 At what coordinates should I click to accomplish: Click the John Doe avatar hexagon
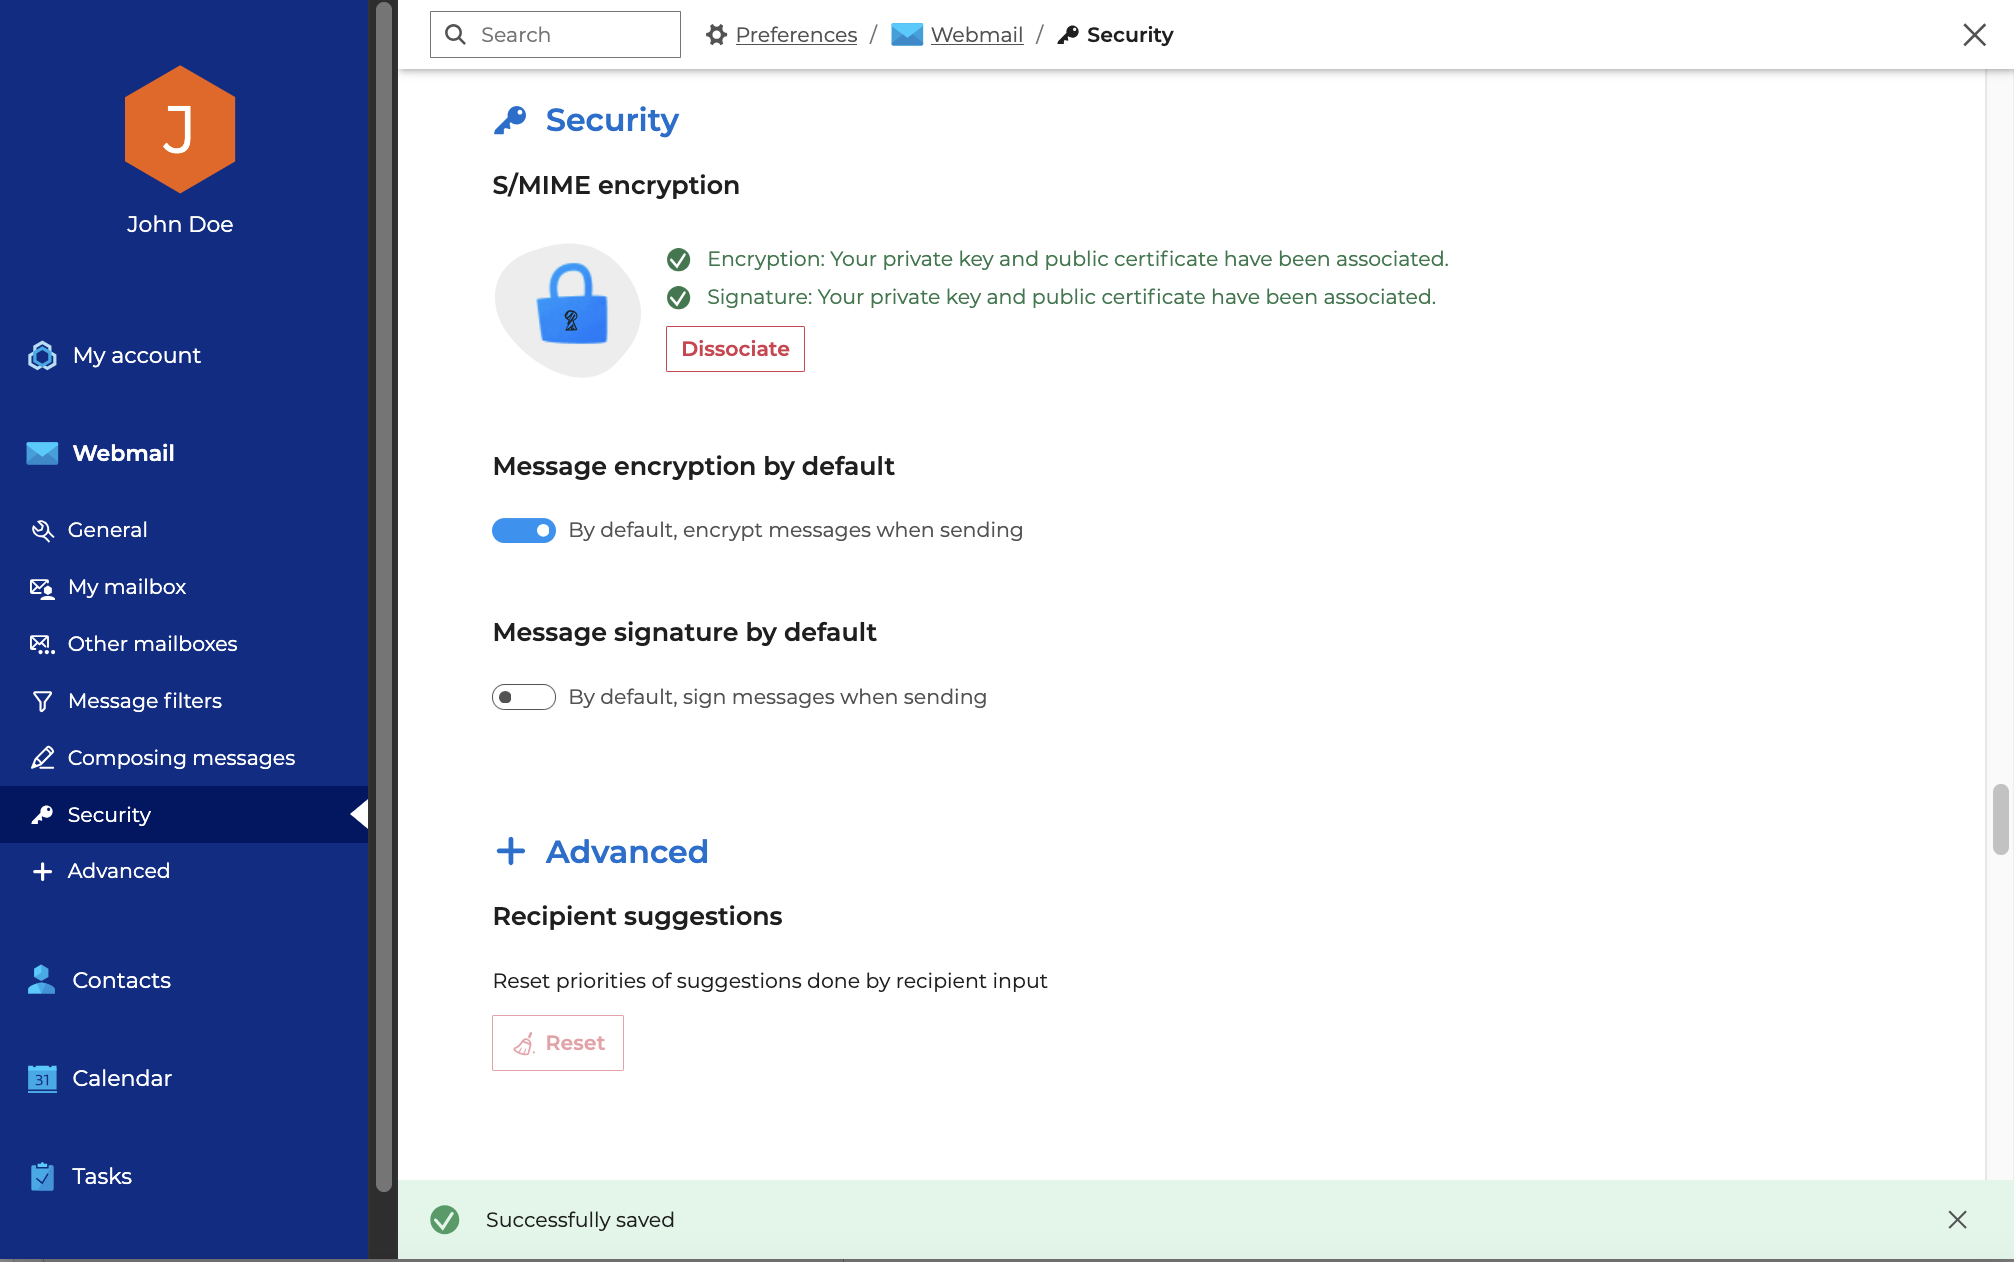pyautogui.click(x=180, y=130)
